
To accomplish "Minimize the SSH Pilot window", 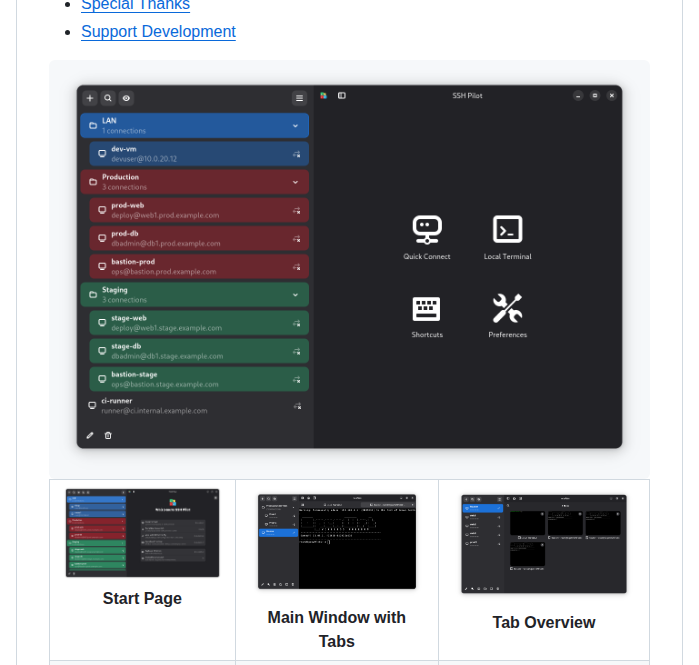I will [578, 96].
